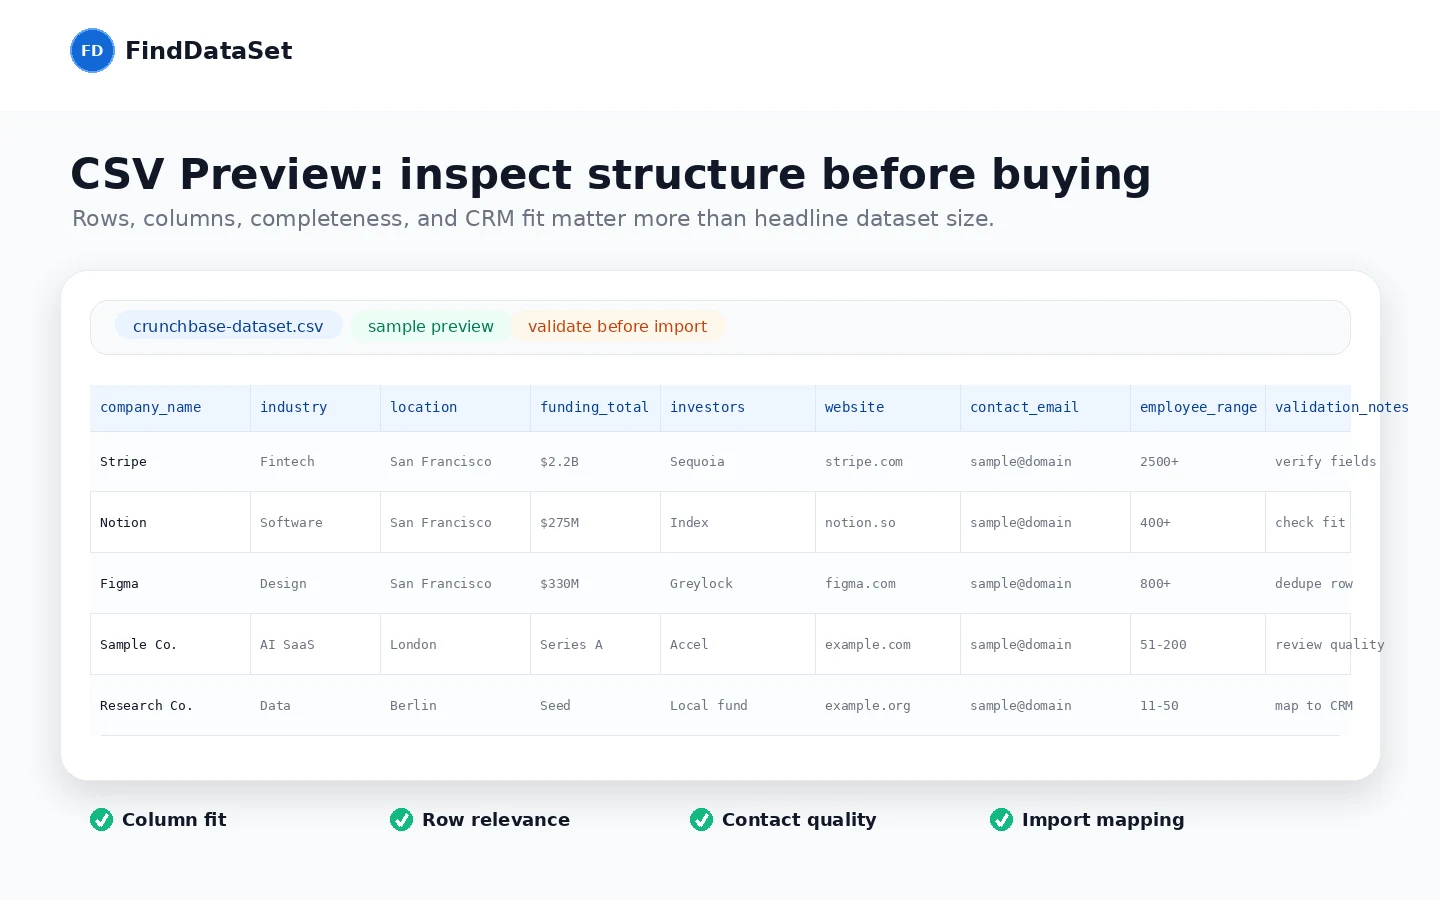
Task: Click the Local fund investor cell
Action: [x=737, y=705]
